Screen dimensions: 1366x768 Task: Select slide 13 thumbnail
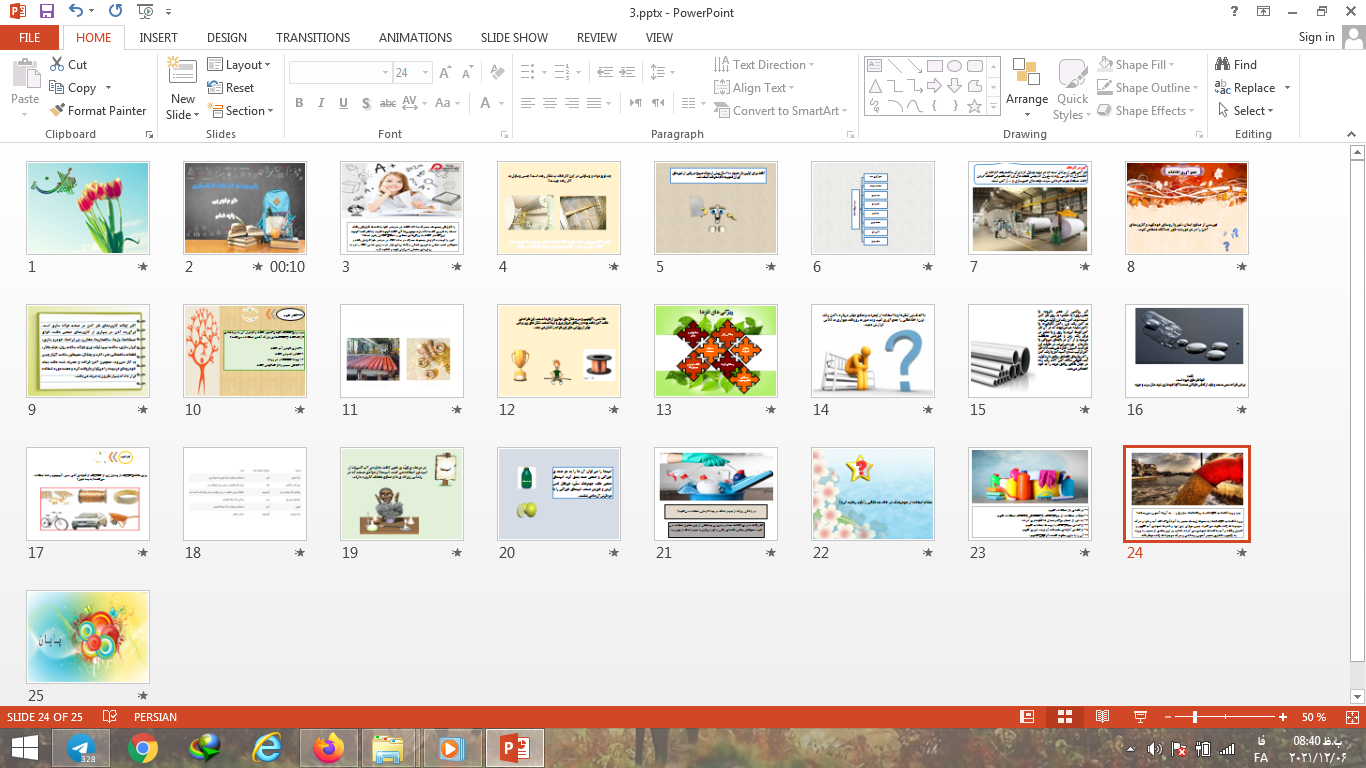click(x=715, y=351)
